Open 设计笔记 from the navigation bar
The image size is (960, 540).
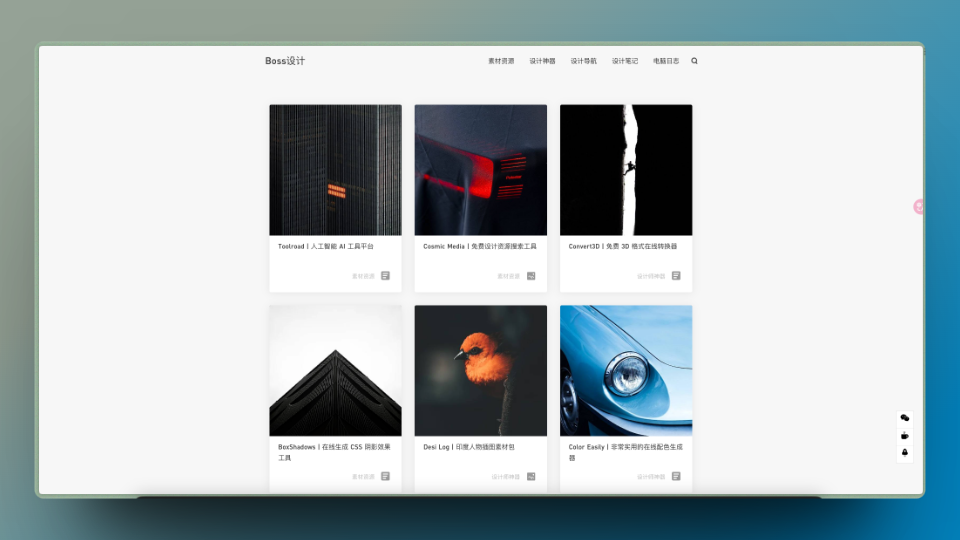click(625, 61)
